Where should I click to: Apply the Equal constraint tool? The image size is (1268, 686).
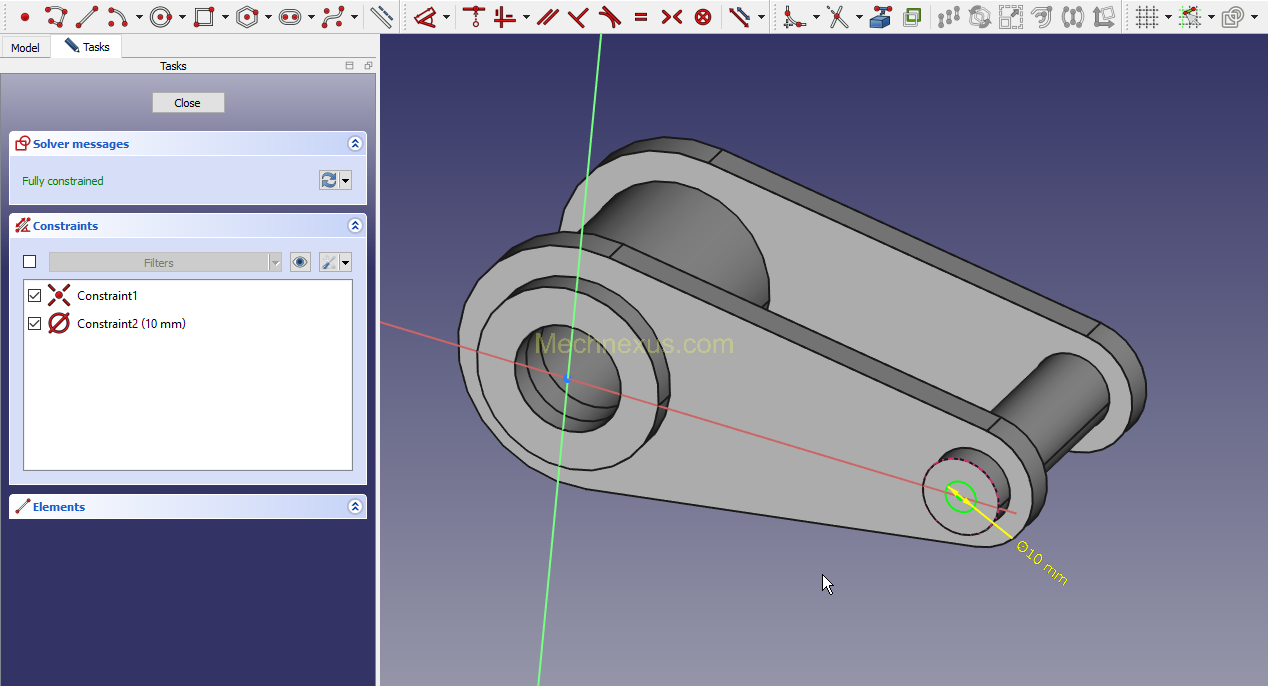(641, 17)
